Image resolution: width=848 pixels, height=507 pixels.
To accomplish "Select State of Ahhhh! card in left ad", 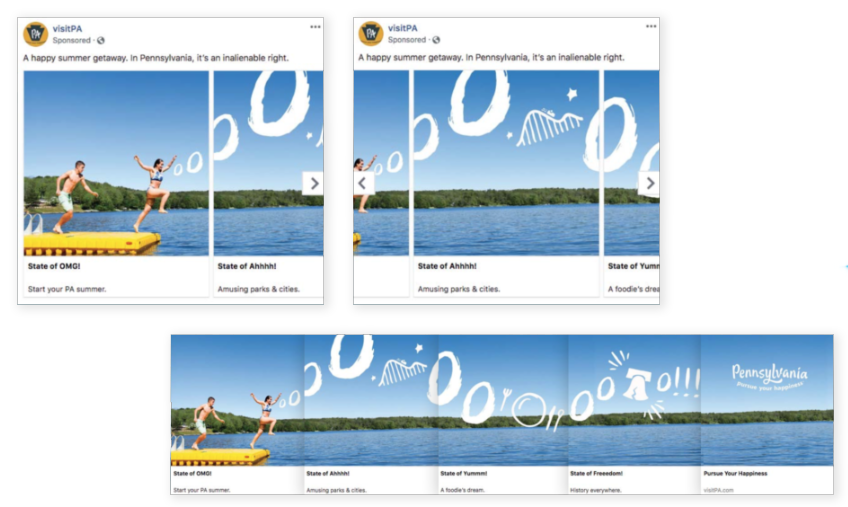I will [269, 184].
